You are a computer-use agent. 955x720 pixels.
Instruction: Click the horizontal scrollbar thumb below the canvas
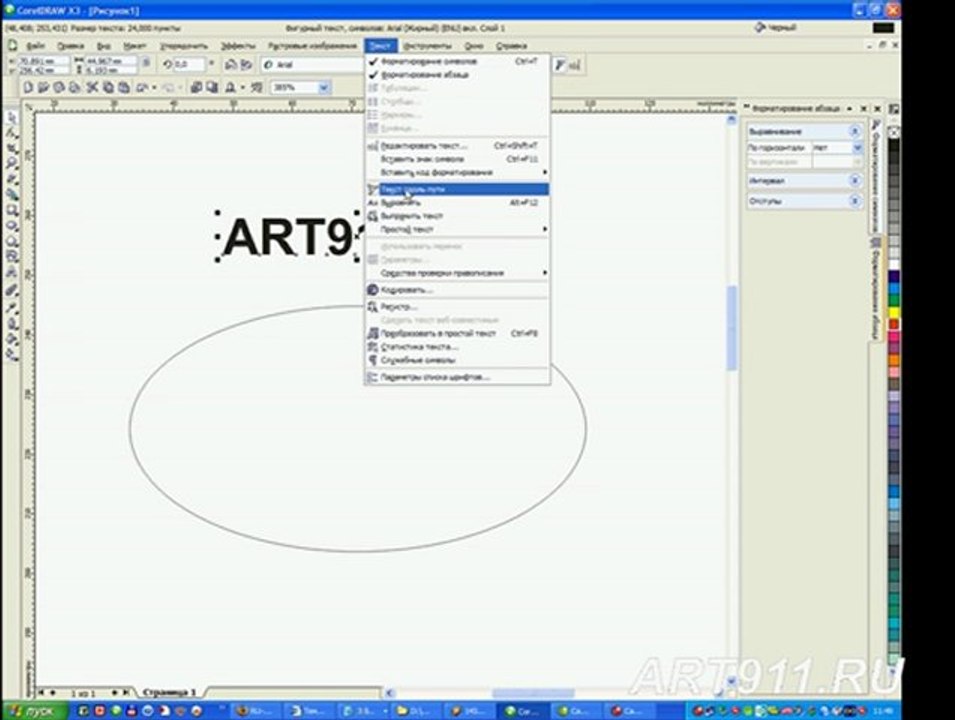[533, 693]
